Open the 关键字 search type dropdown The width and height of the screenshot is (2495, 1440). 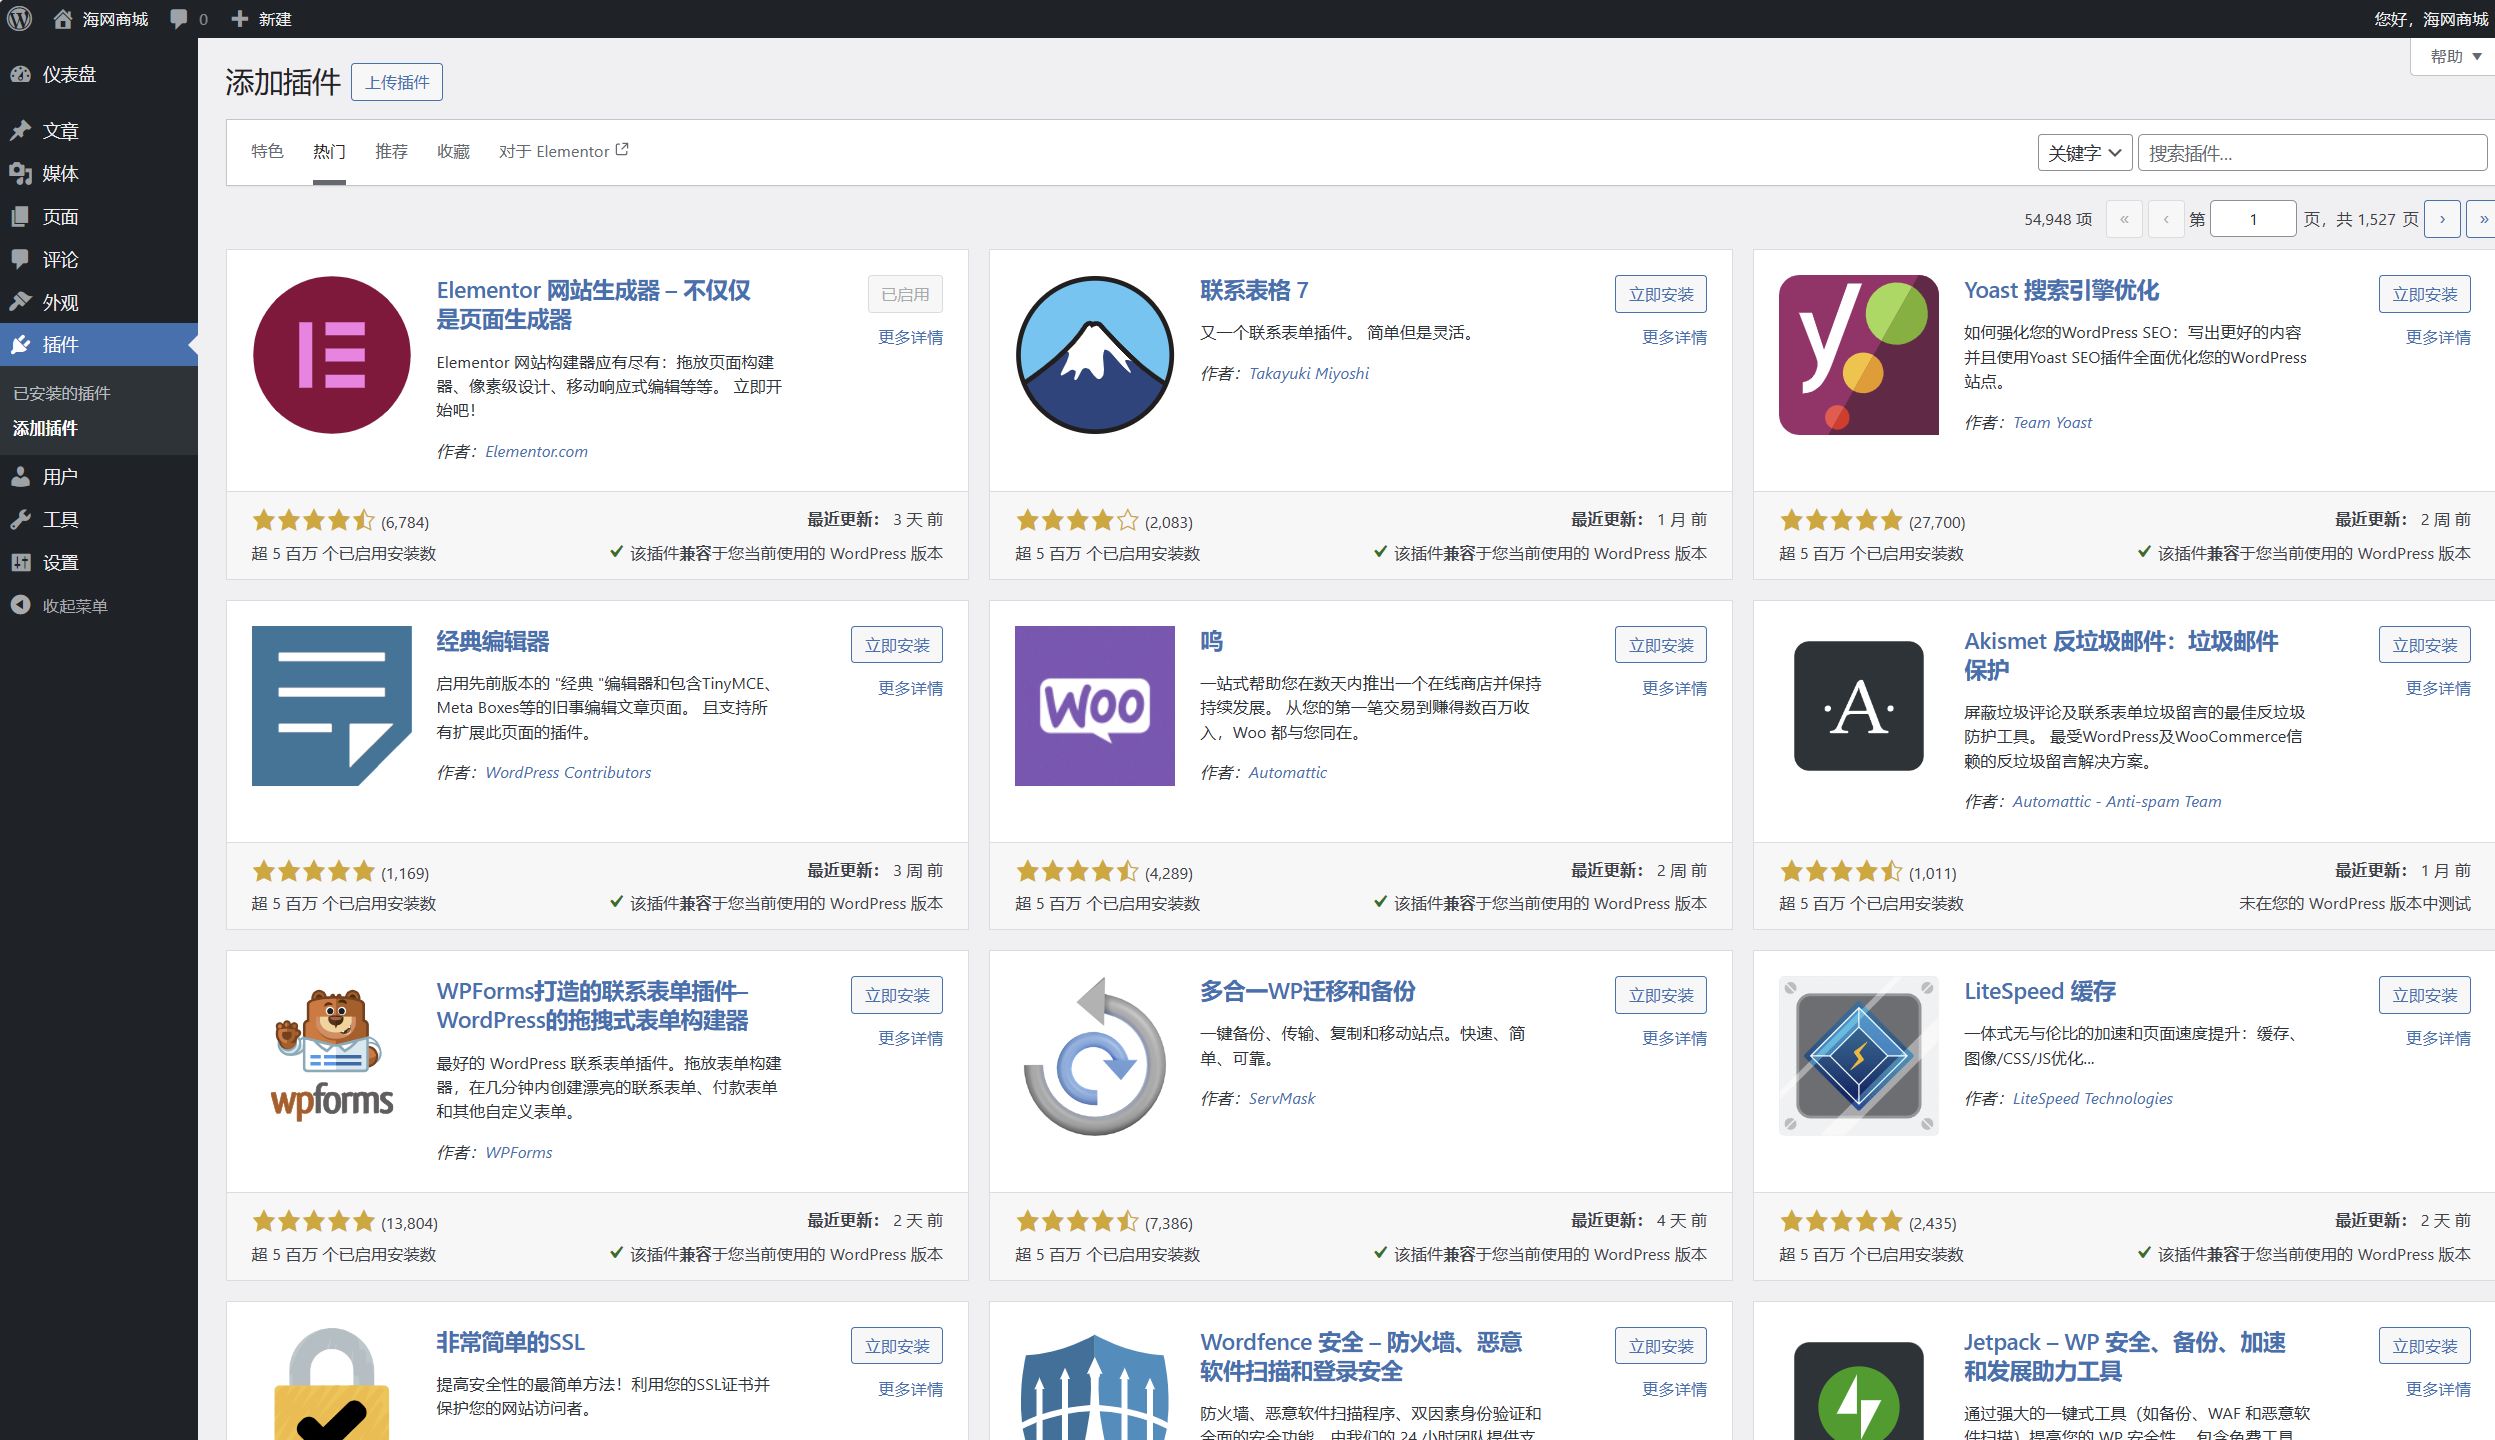tap(2085, 153)
